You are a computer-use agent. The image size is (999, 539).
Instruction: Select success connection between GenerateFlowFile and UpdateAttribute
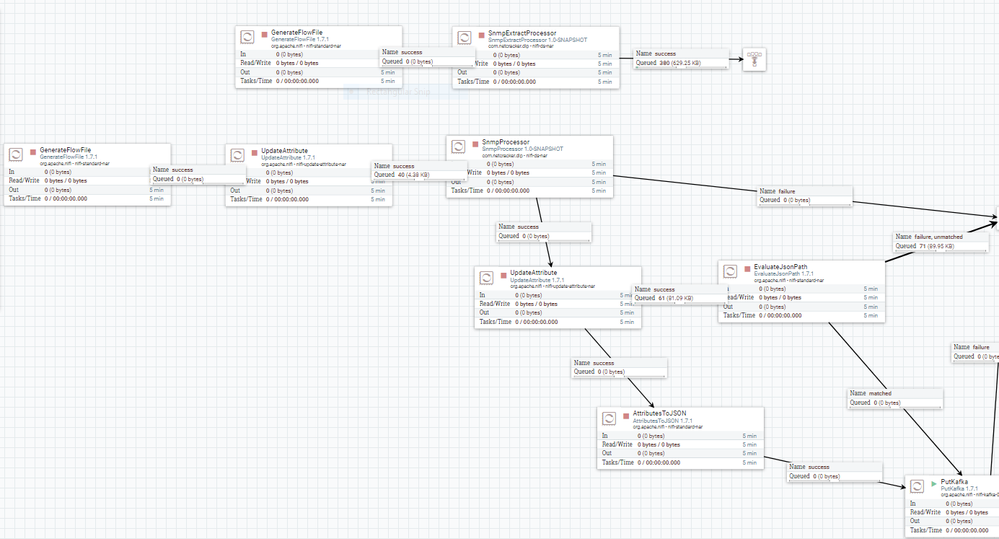198,175
